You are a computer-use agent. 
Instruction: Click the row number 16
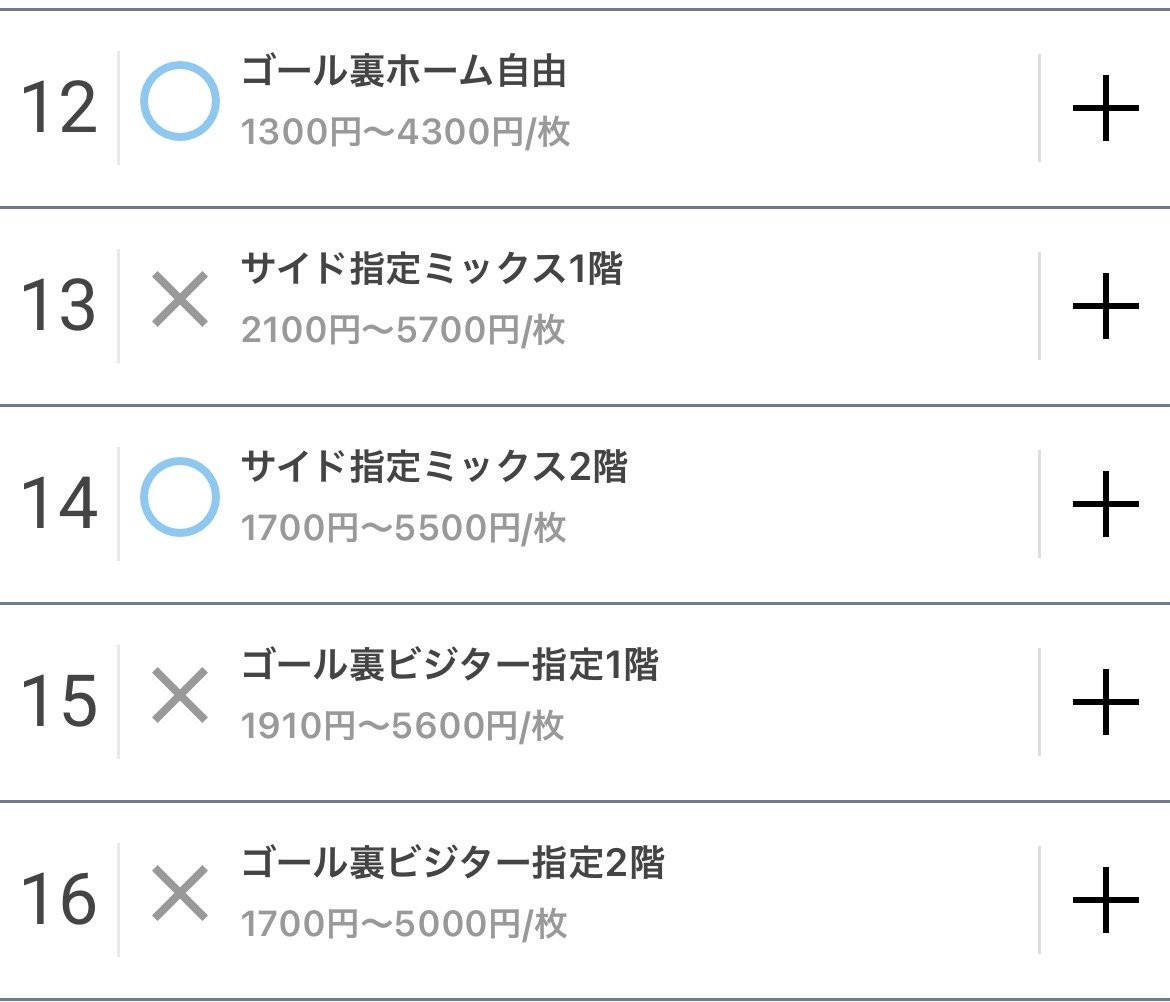(59, 899)
